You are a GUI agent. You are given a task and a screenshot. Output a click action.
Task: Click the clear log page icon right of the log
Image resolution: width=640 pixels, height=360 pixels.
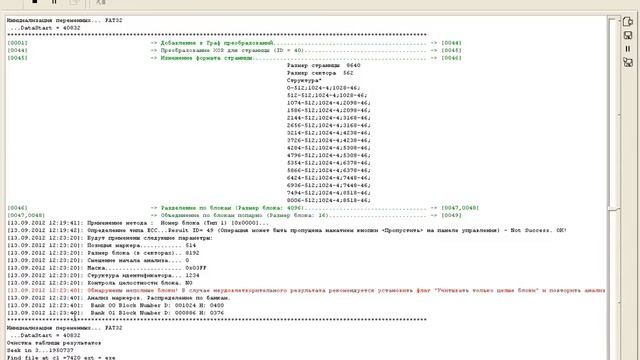(628, 22)
